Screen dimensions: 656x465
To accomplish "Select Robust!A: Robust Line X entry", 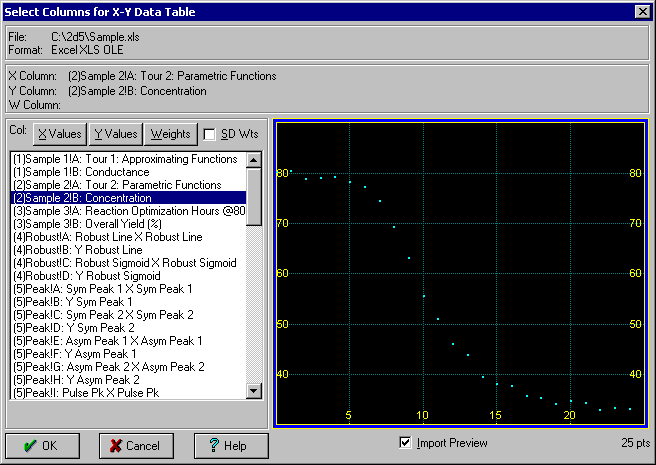I will coord(106,237).
